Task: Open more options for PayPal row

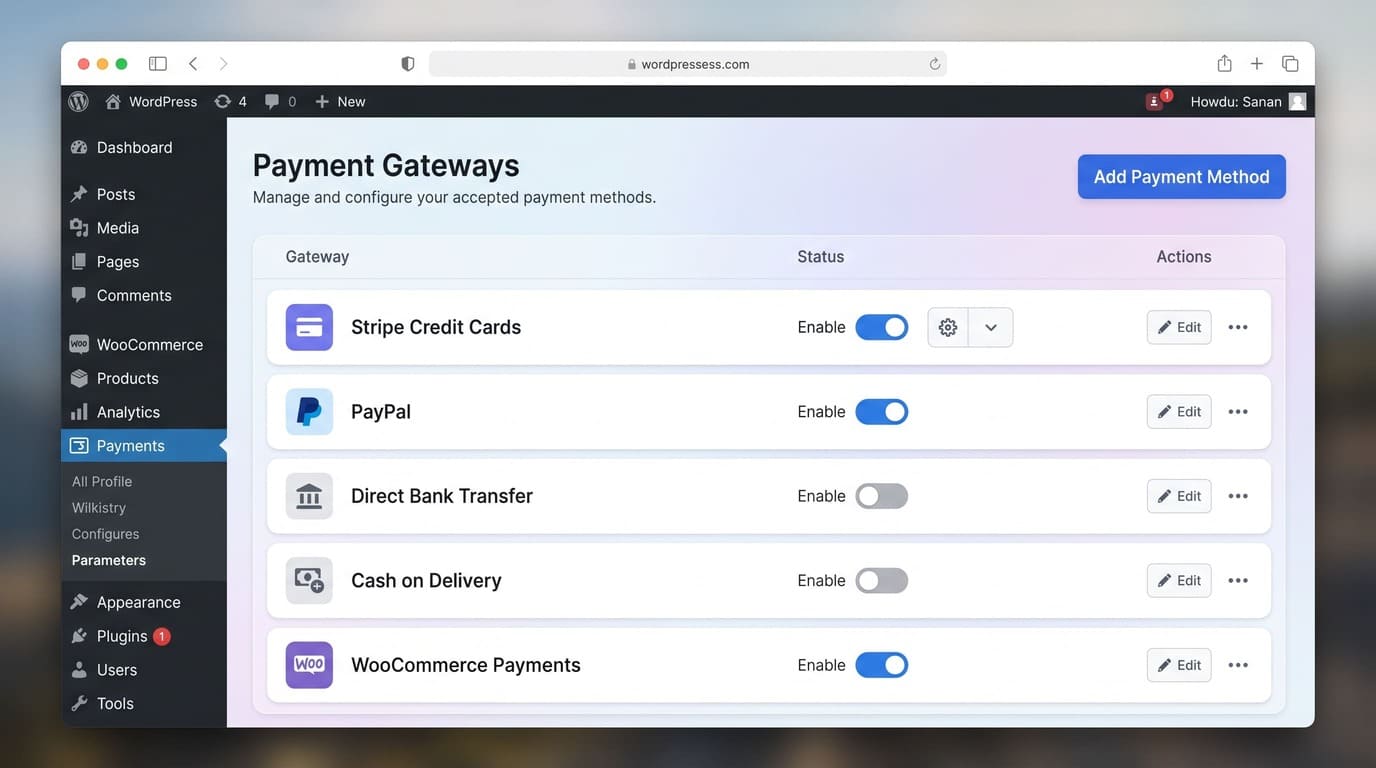Action: click(1238, 412)
